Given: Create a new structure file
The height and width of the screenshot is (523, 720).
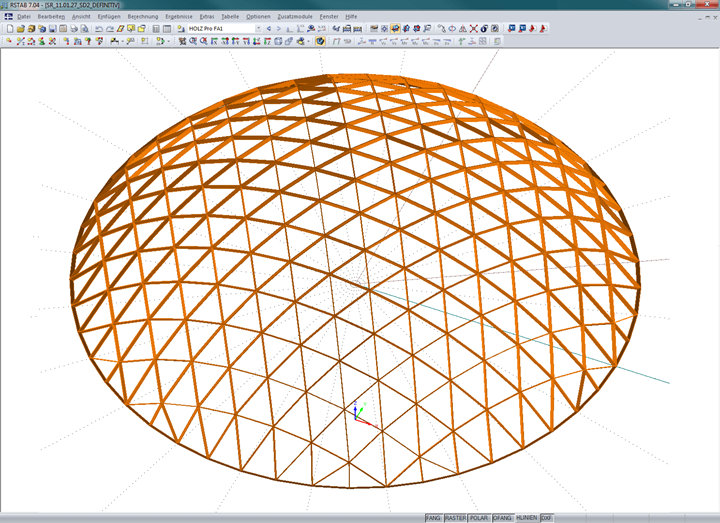Looking at the screenshot, I should (10, 28).
